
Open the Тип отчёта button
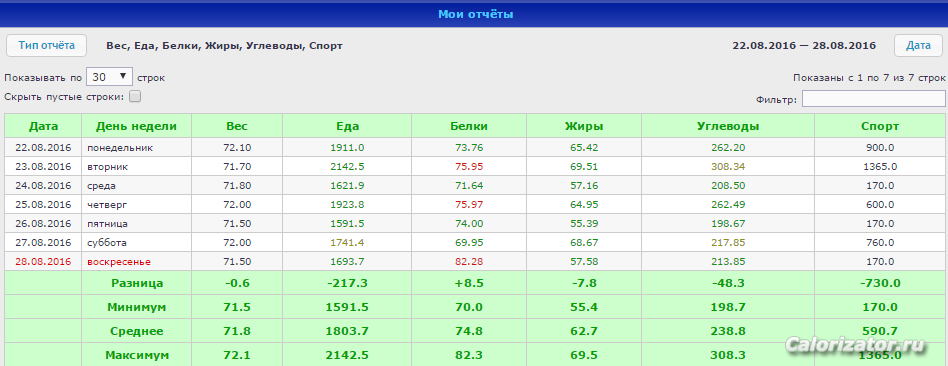pyautogui.click(x=47, y=45)
